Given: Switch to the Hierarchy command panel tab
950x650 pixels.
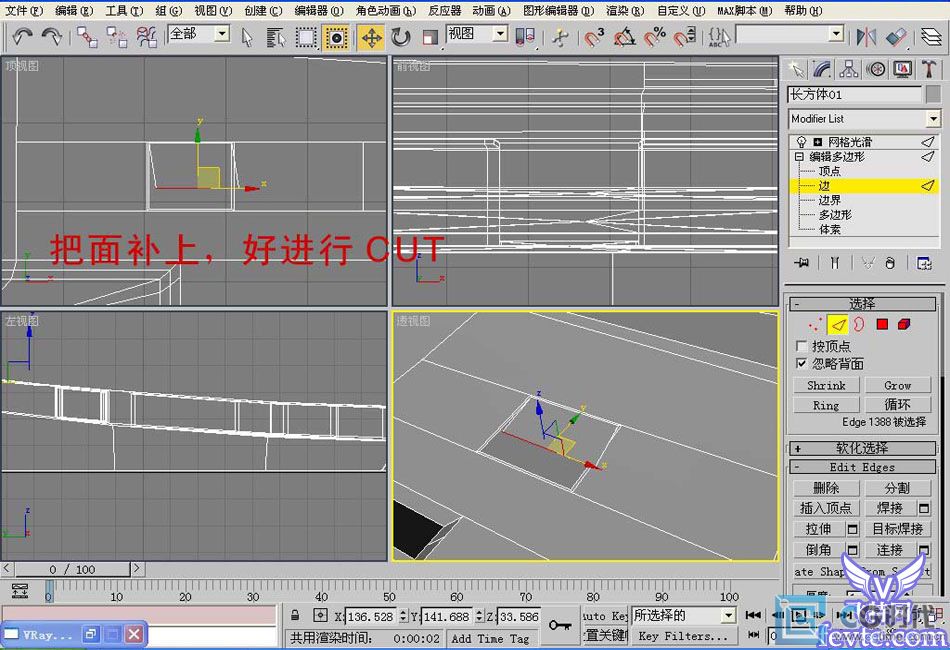Looking at the screenshot, I should point(849,69).
